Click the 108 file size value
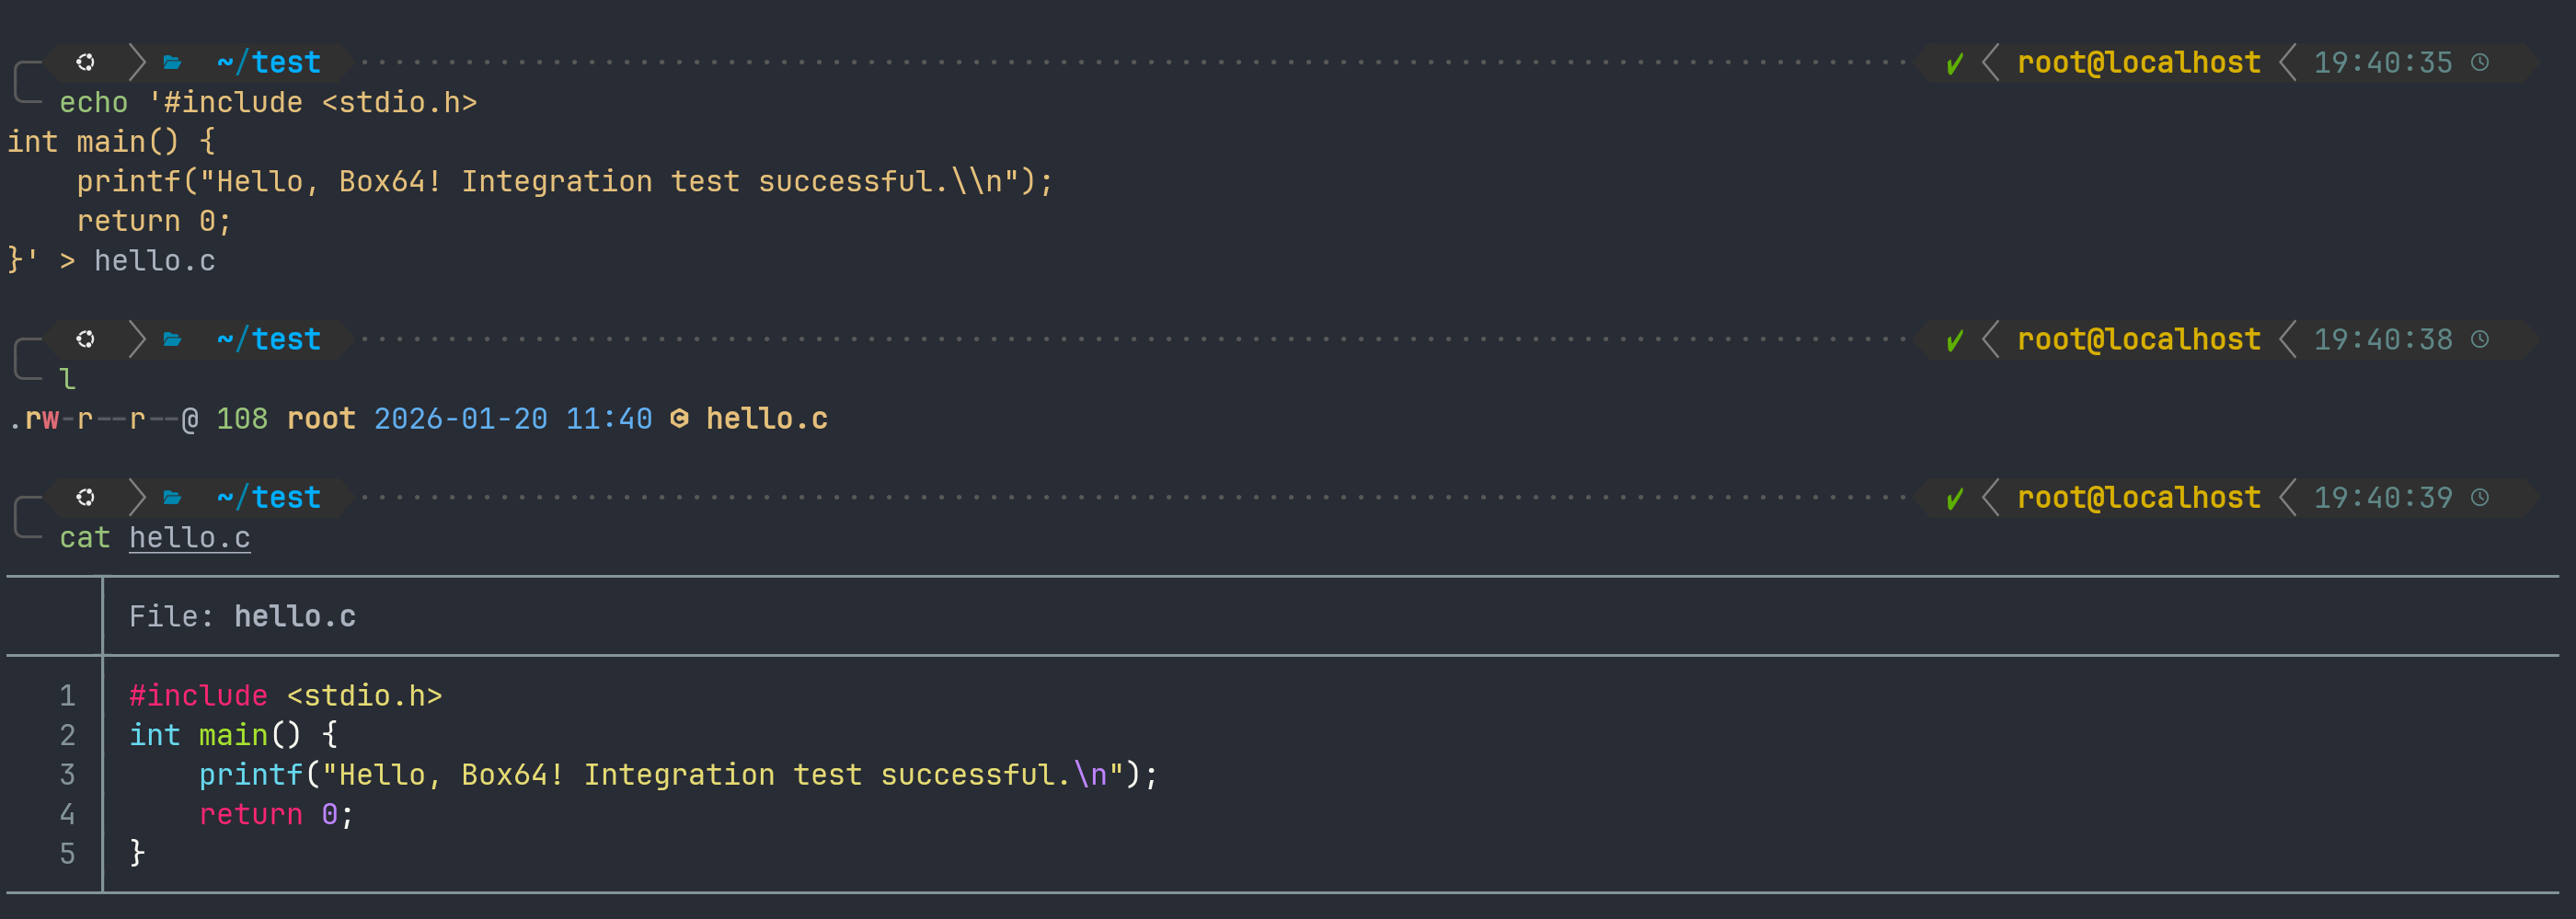Screen dimensions: 2576x919 (x=242, y=419)
